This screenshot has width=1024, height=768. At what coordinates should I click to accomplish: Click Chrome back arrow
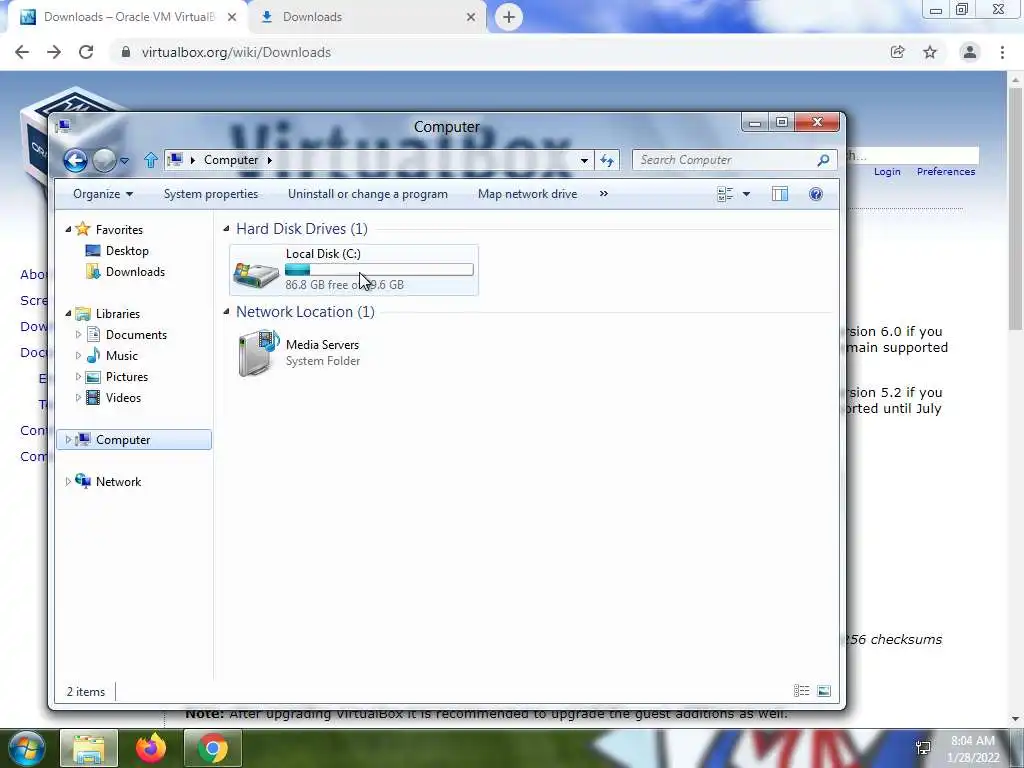pos(22,52)
